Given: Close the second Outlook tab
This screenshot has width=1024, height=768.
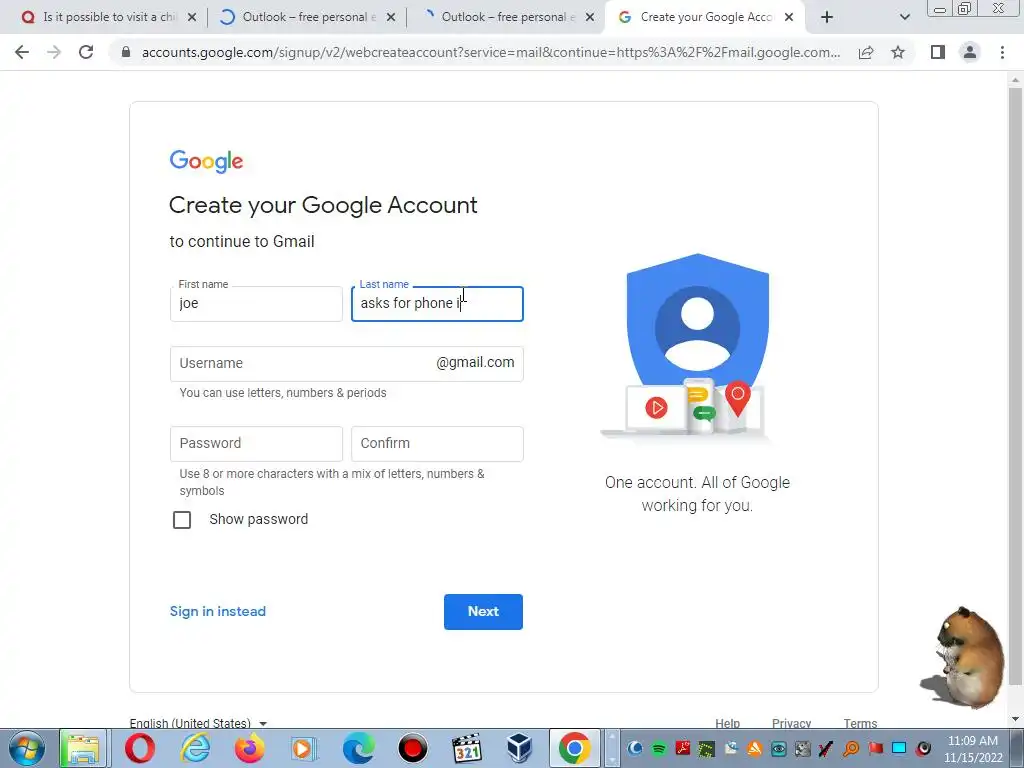Looking at the screenshot, I should [590, 18].
